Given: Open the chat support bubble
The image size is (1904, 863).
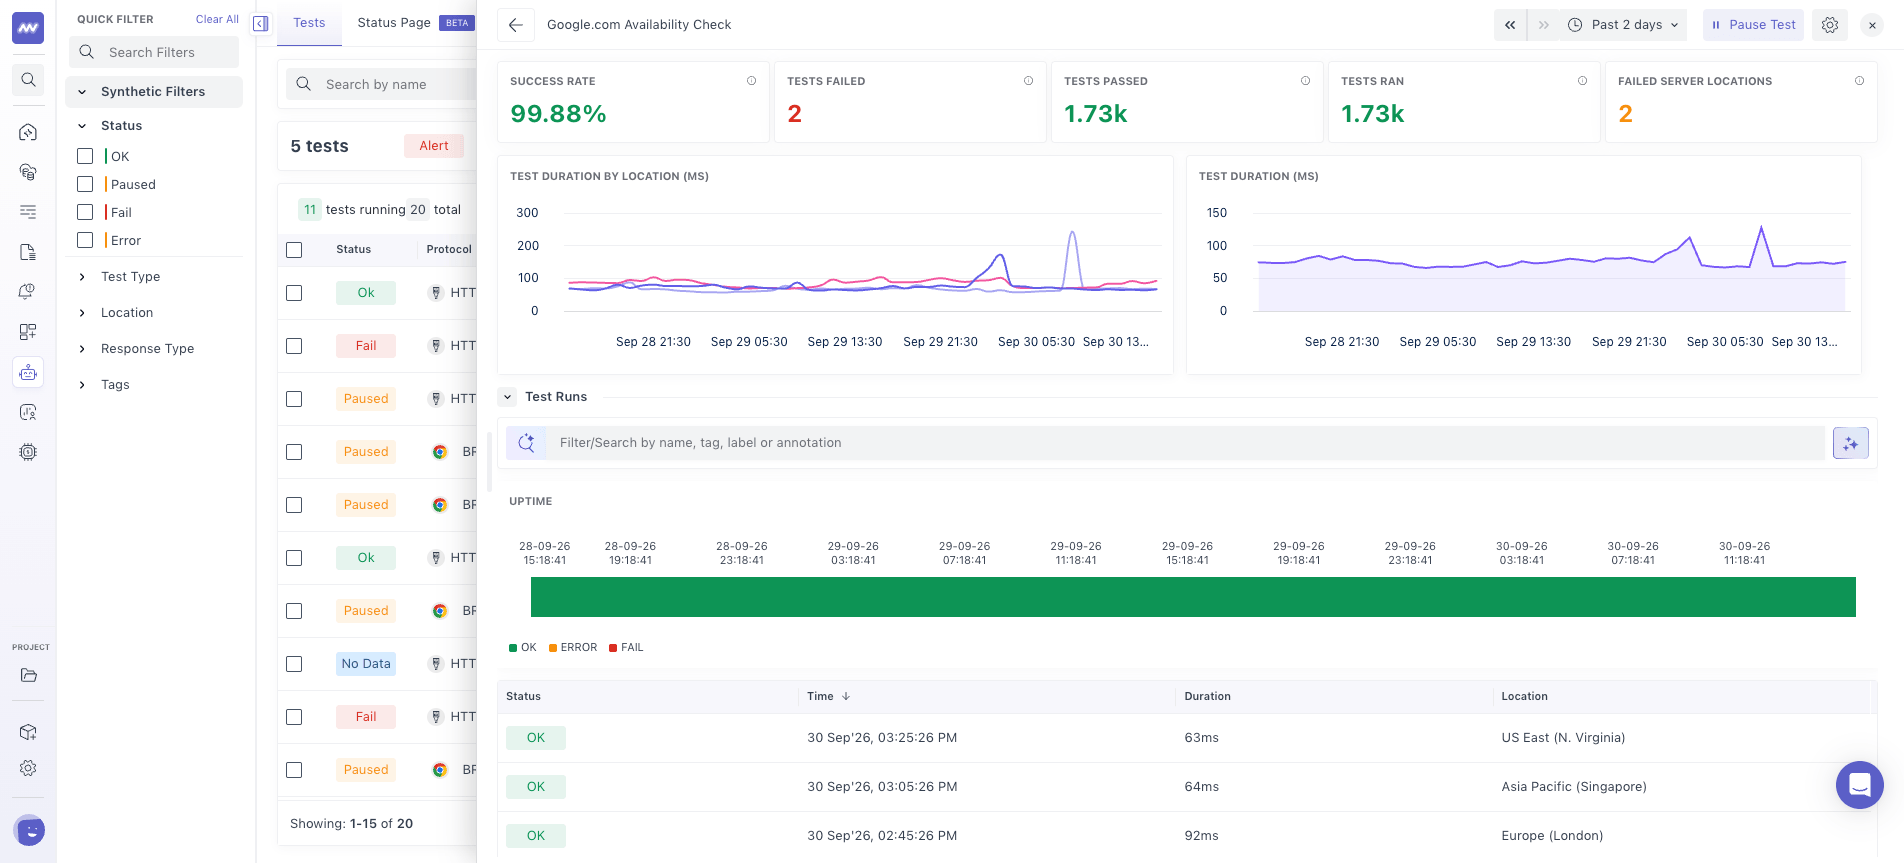Looking at the screenshot, I should pyautogui.click(x=1860, y=785).
